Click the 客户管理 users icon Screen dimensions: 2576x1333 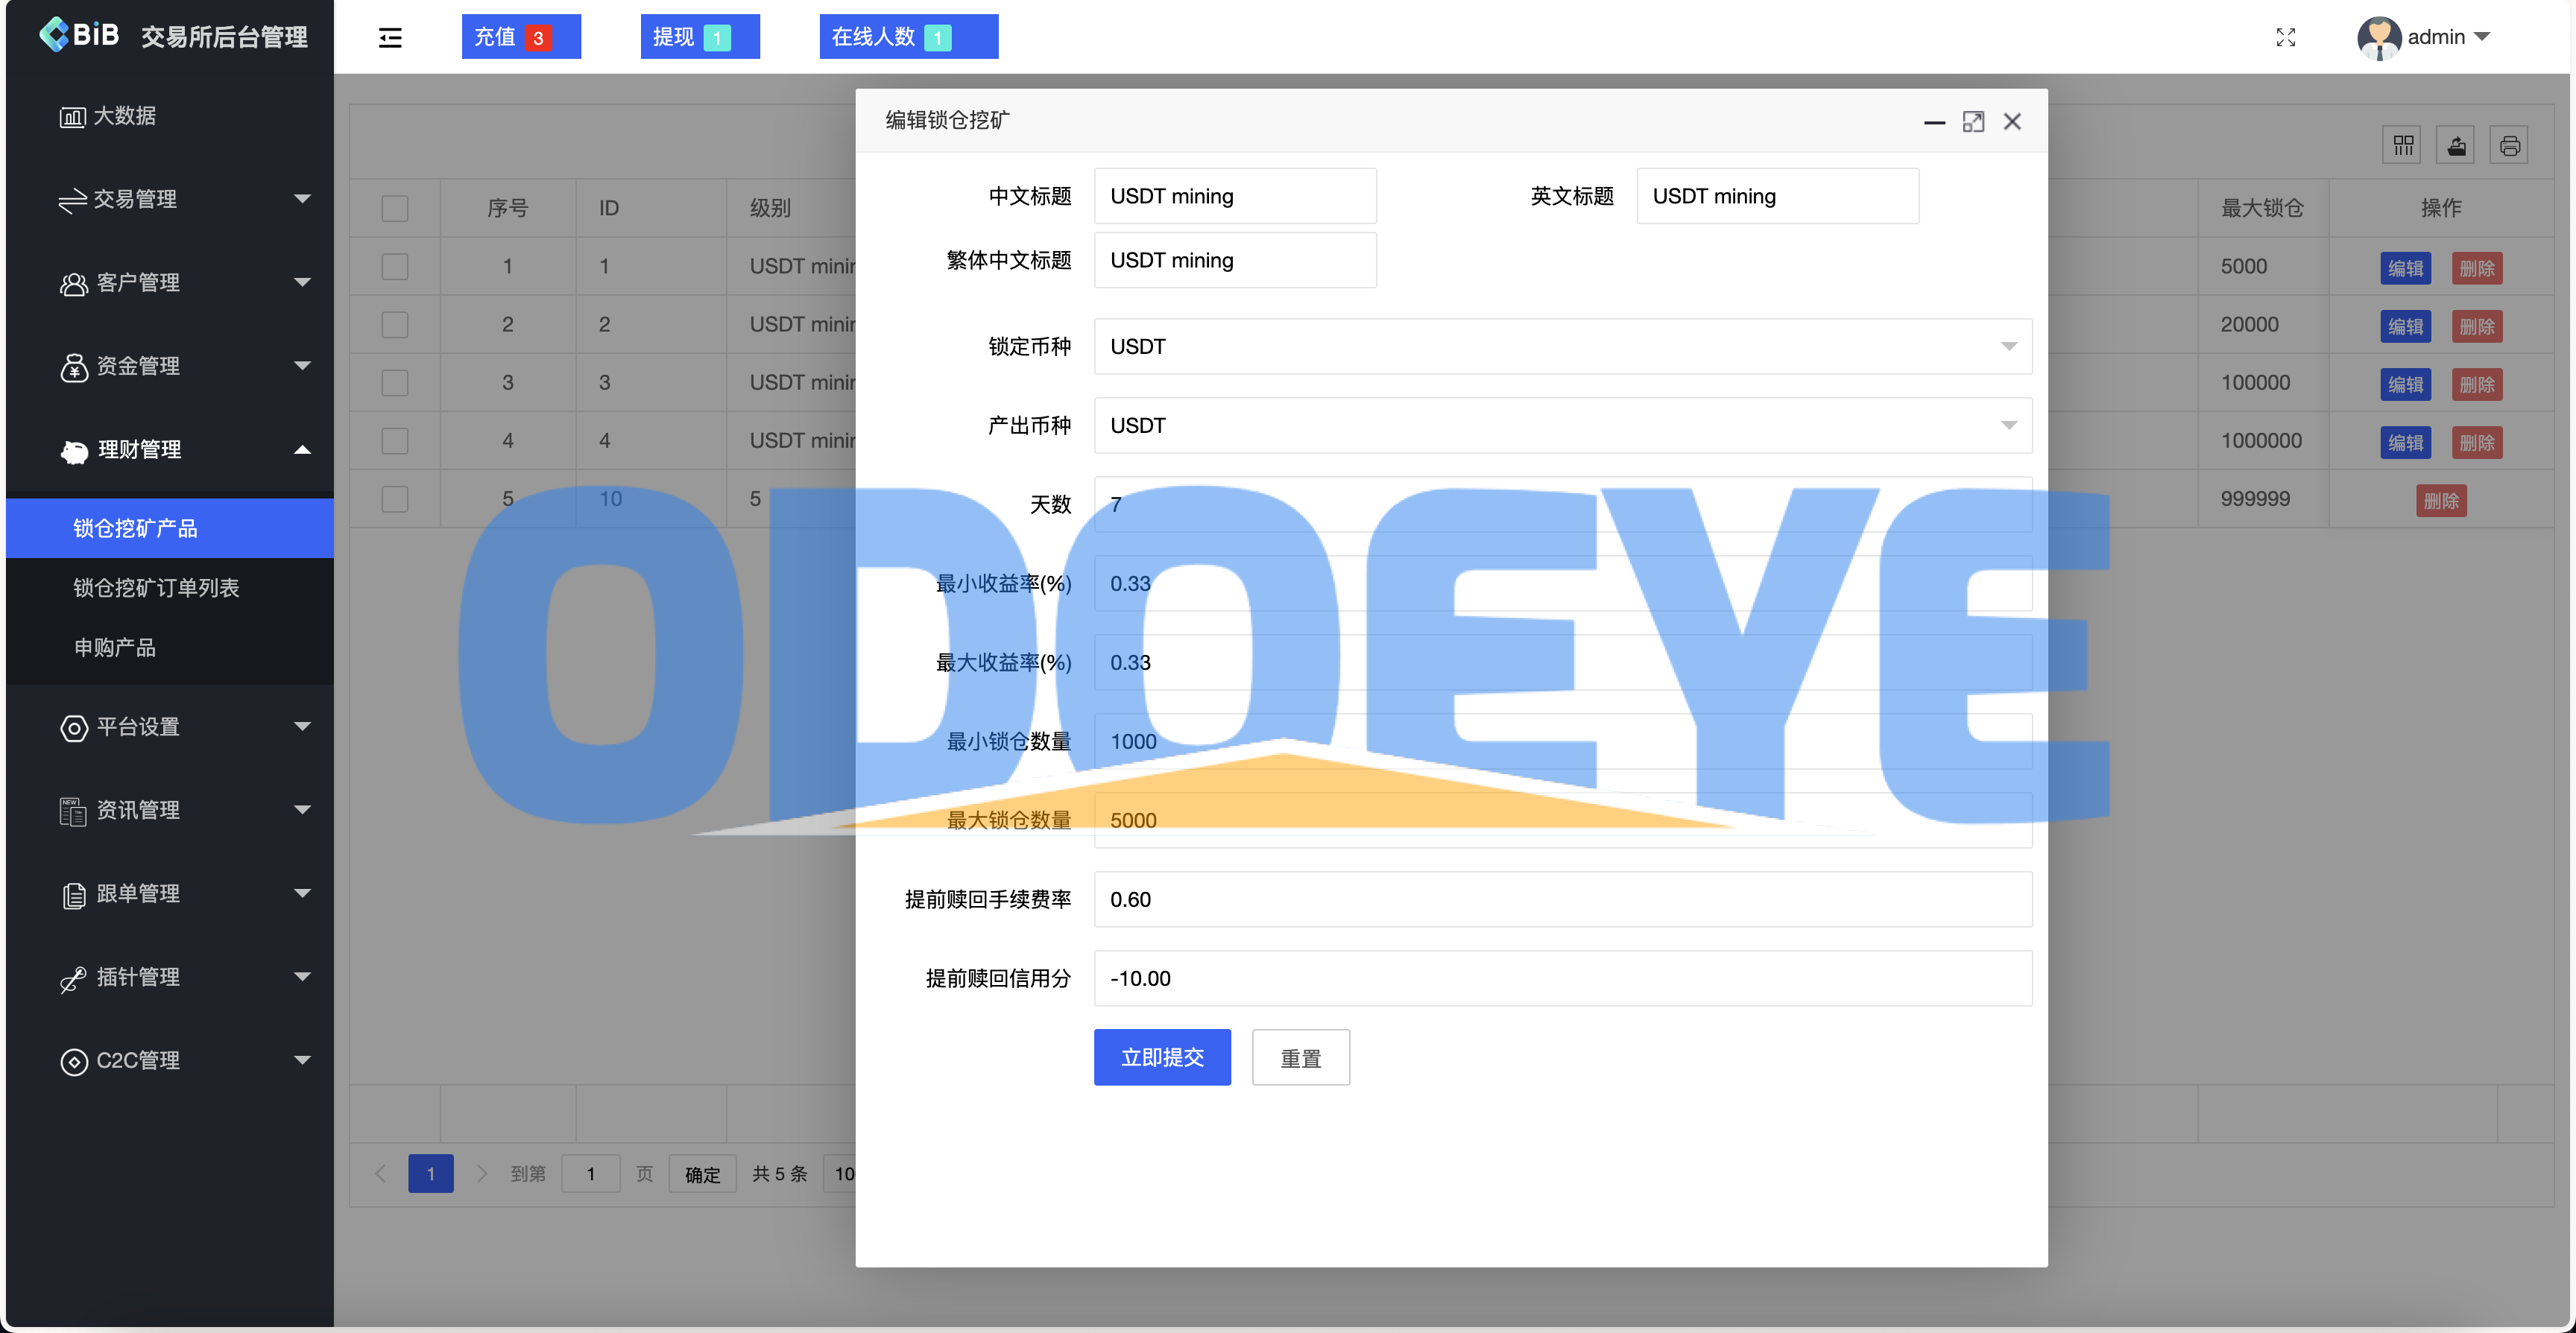tap(73, 284)
